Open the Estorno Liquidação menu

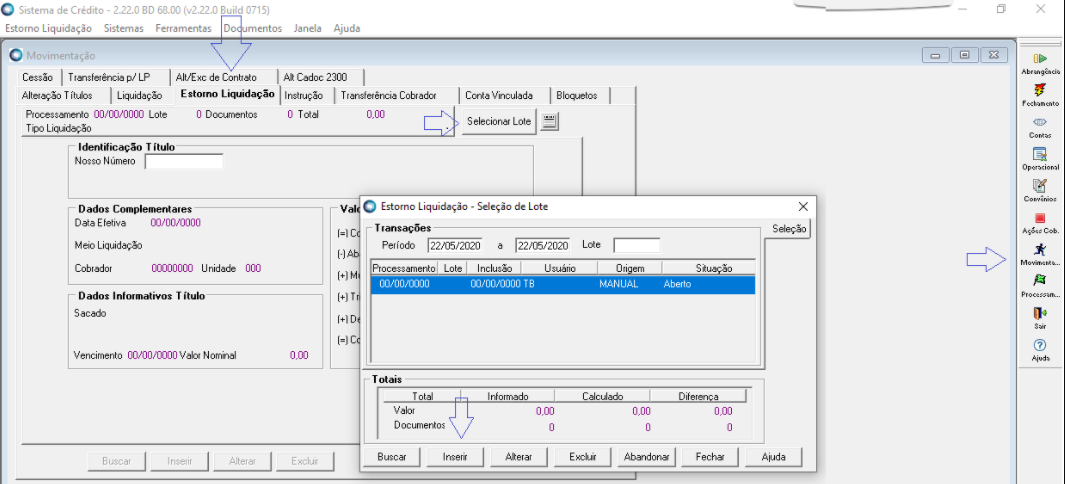tap(48, 29)
